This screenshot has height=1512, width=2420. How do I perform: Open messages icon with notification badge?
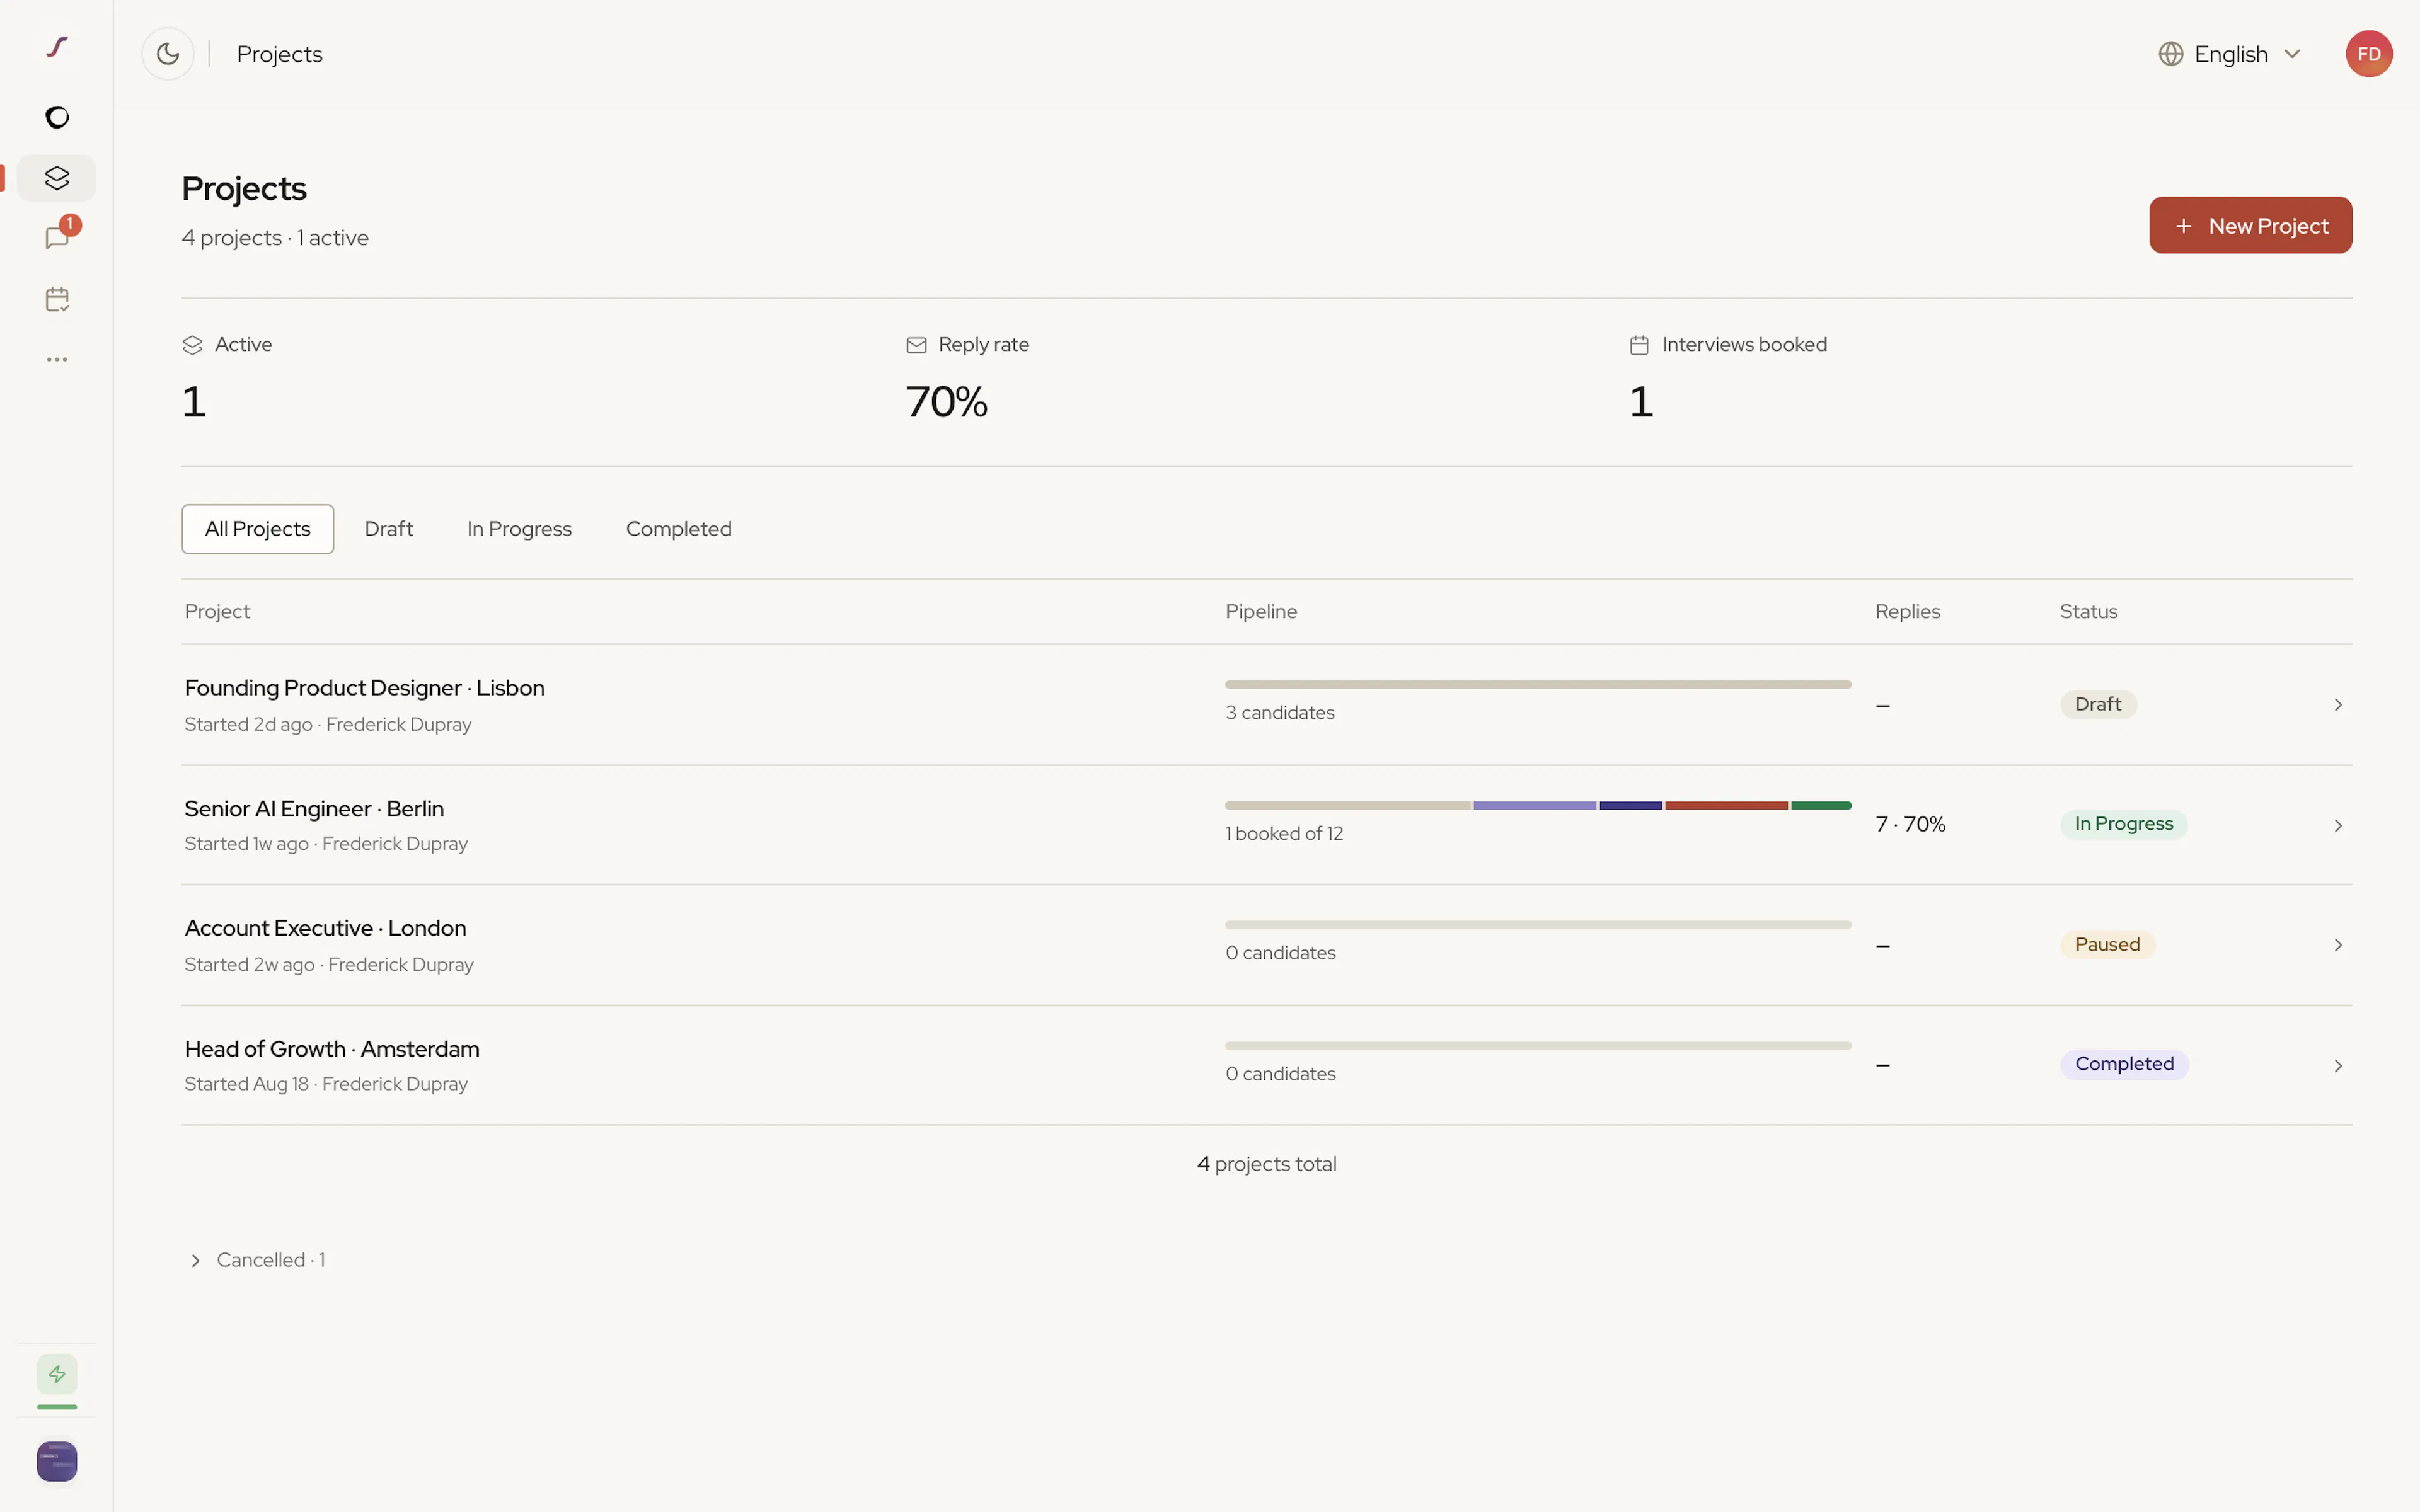tap(57, 238)
